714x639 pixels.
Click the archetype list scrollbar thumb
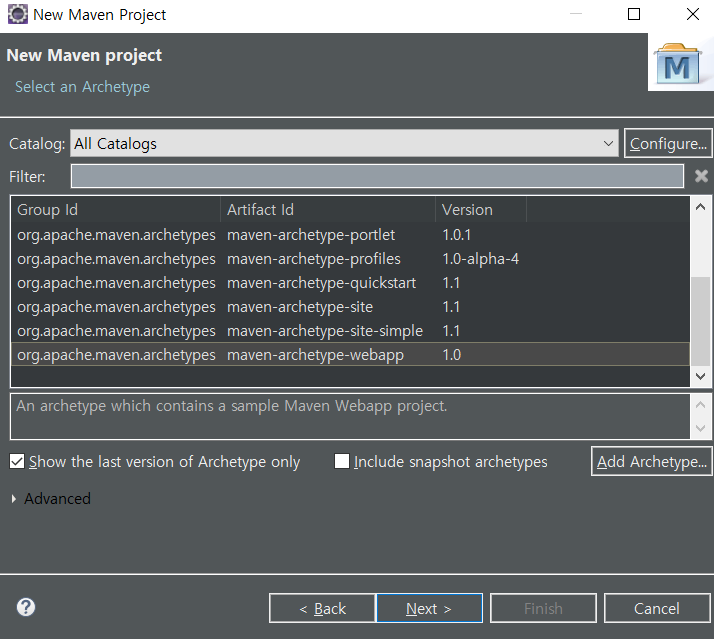(701, 321)
